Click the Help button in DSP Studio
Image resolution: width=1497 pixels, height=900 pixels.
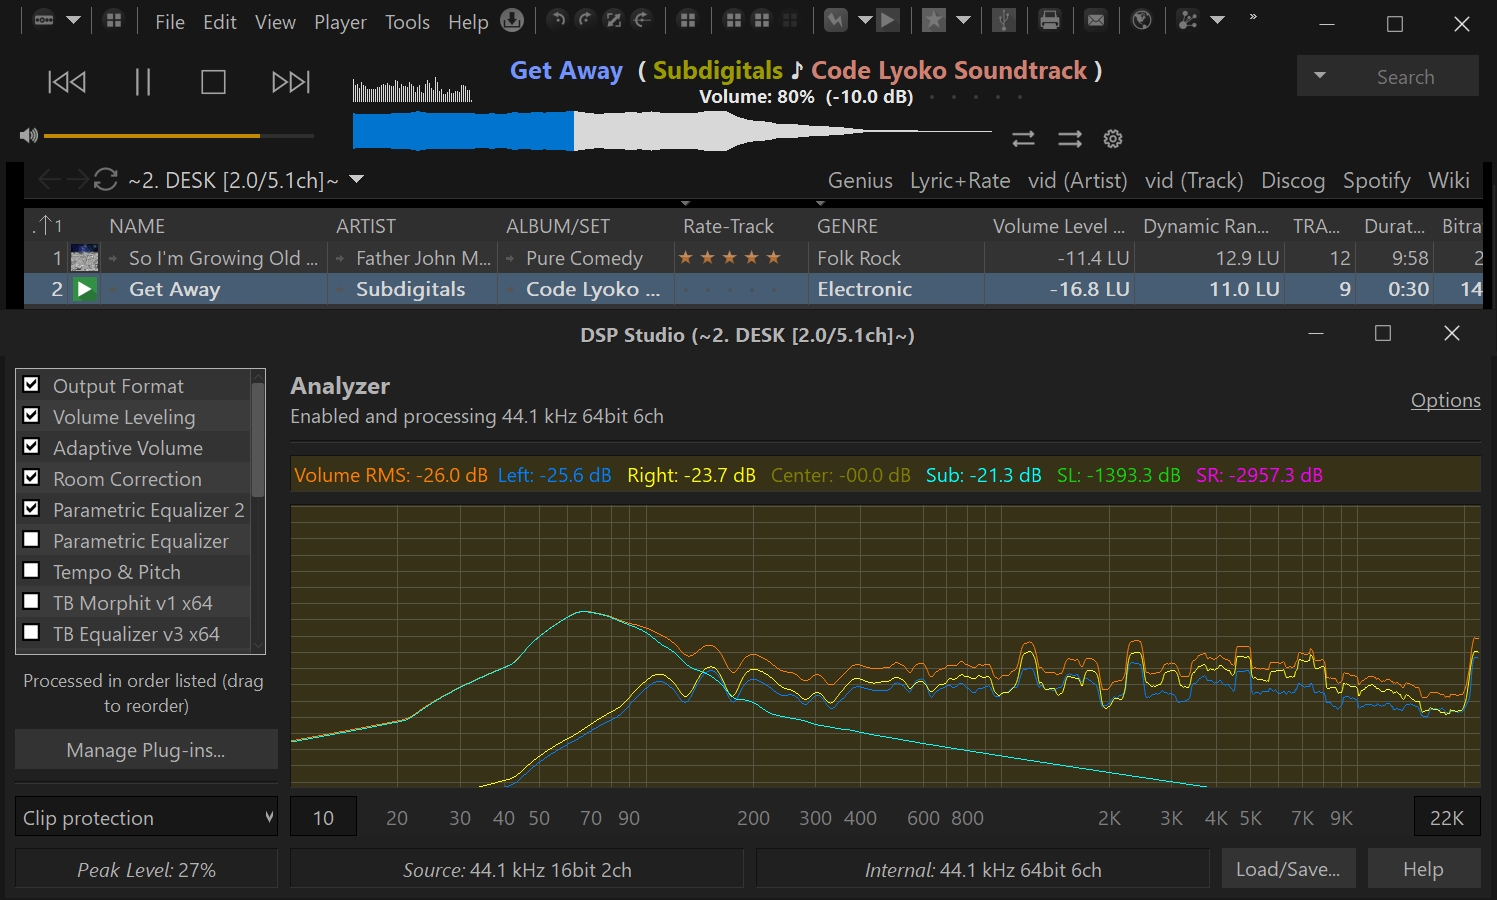pos(1423,869)
